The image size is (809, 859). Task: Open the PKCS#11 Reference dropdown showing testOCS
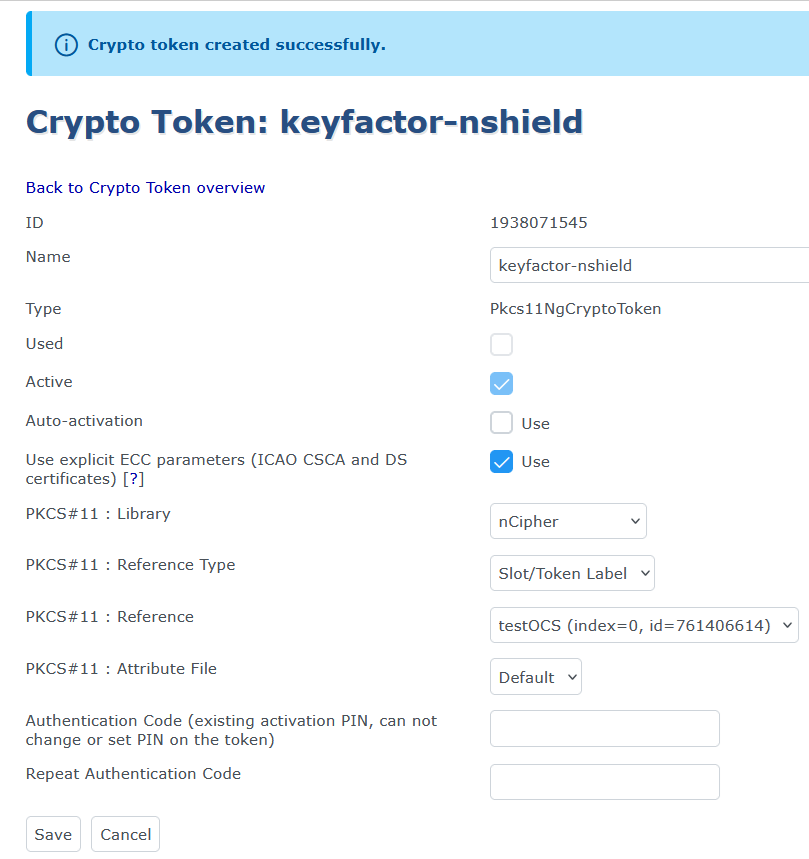(644, 624)
